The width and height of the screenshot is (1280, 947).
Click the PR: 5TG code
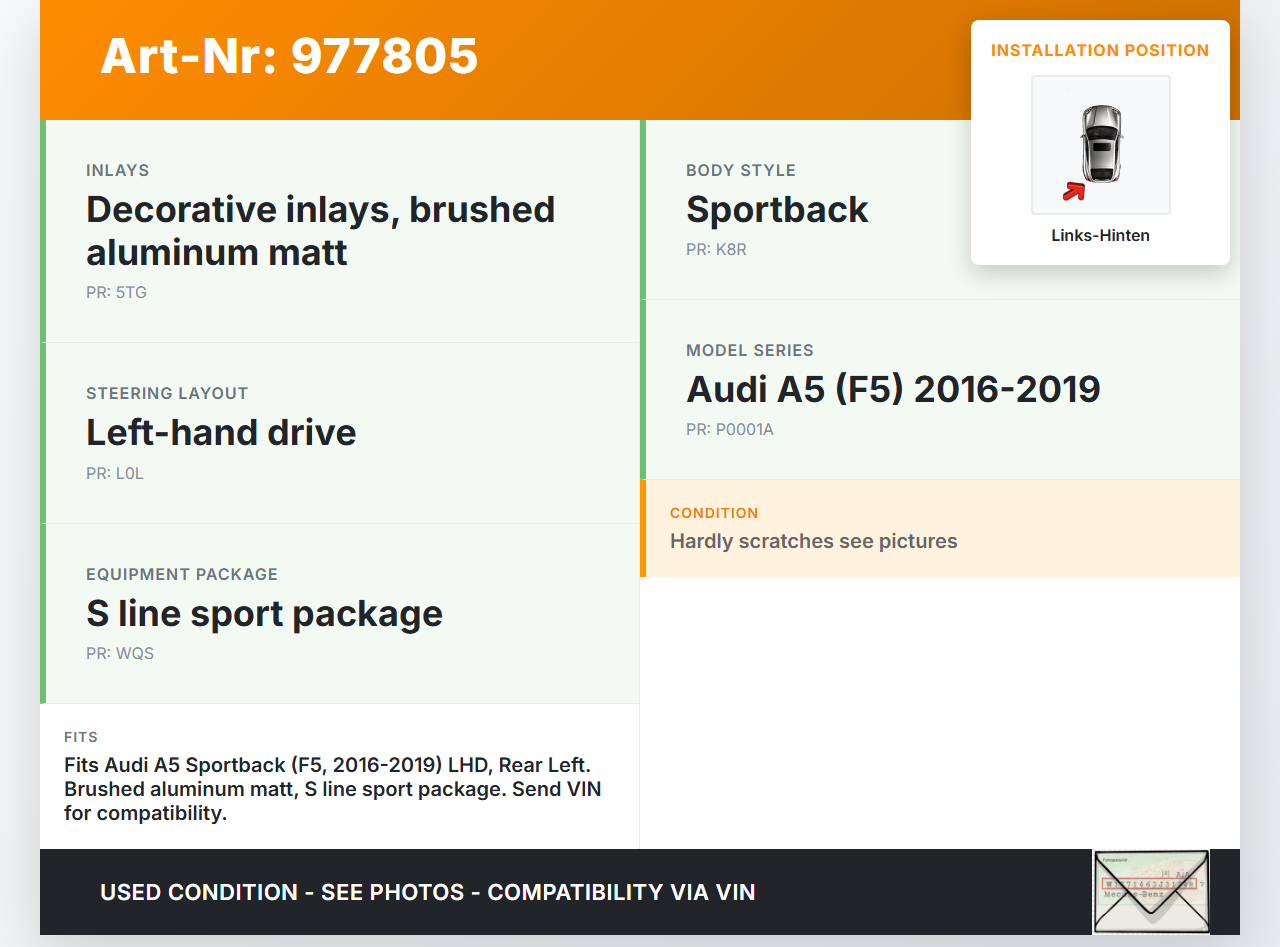[x=116, y=293]
